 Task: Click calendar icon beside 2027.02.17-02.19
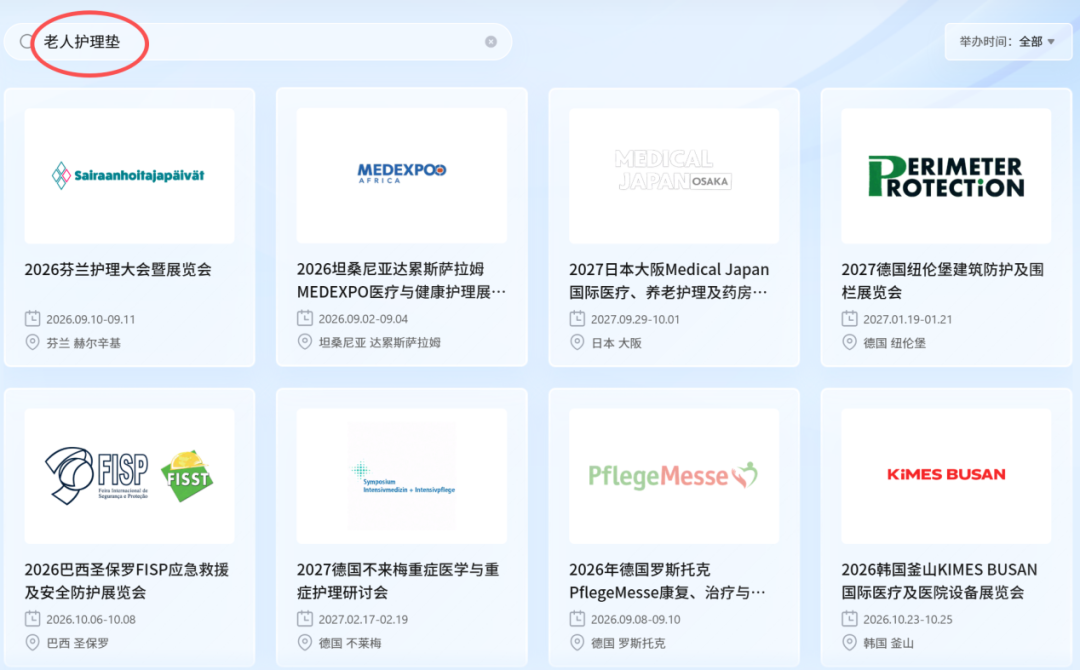click(304, 618)
